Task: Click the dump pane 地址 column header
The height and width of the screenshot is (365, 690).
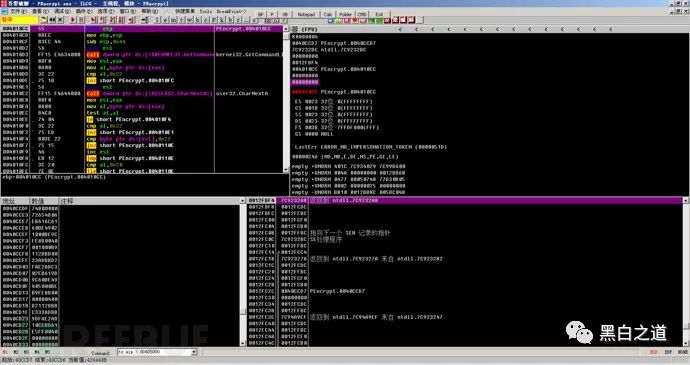Action: point(14,201)
